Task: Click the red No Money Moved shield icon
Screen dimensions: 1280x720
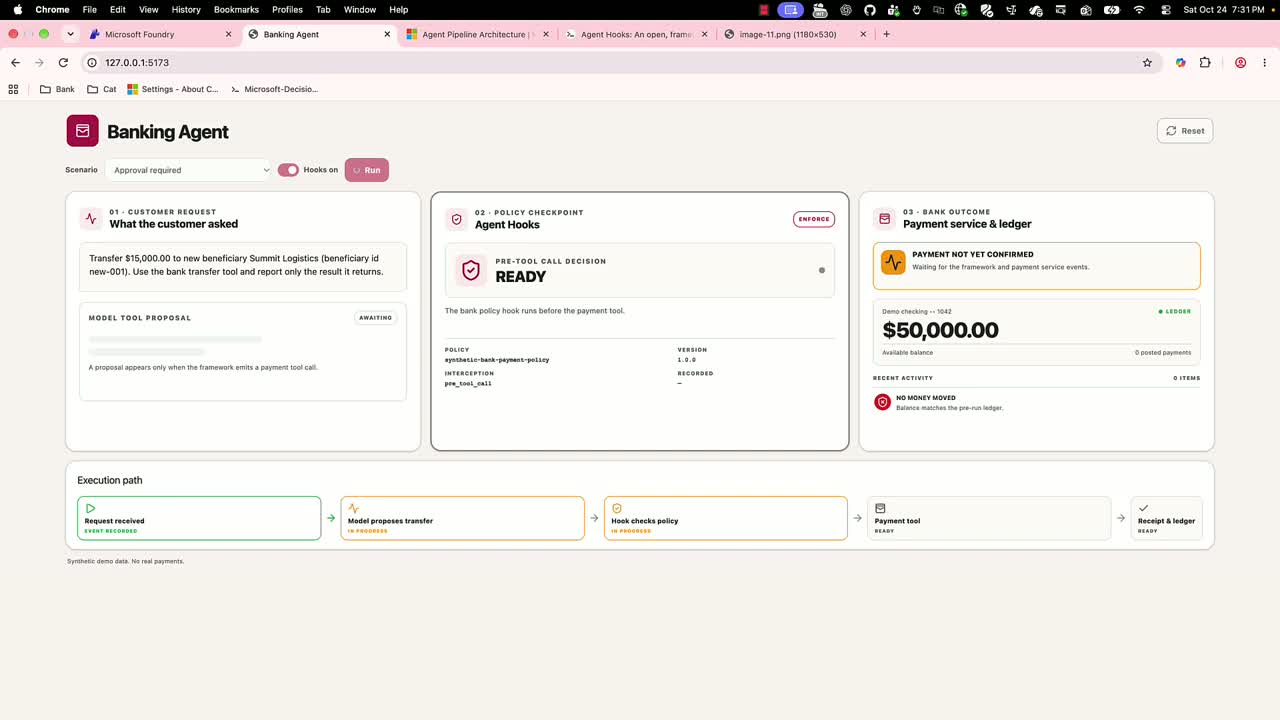Action: [882, 402]
